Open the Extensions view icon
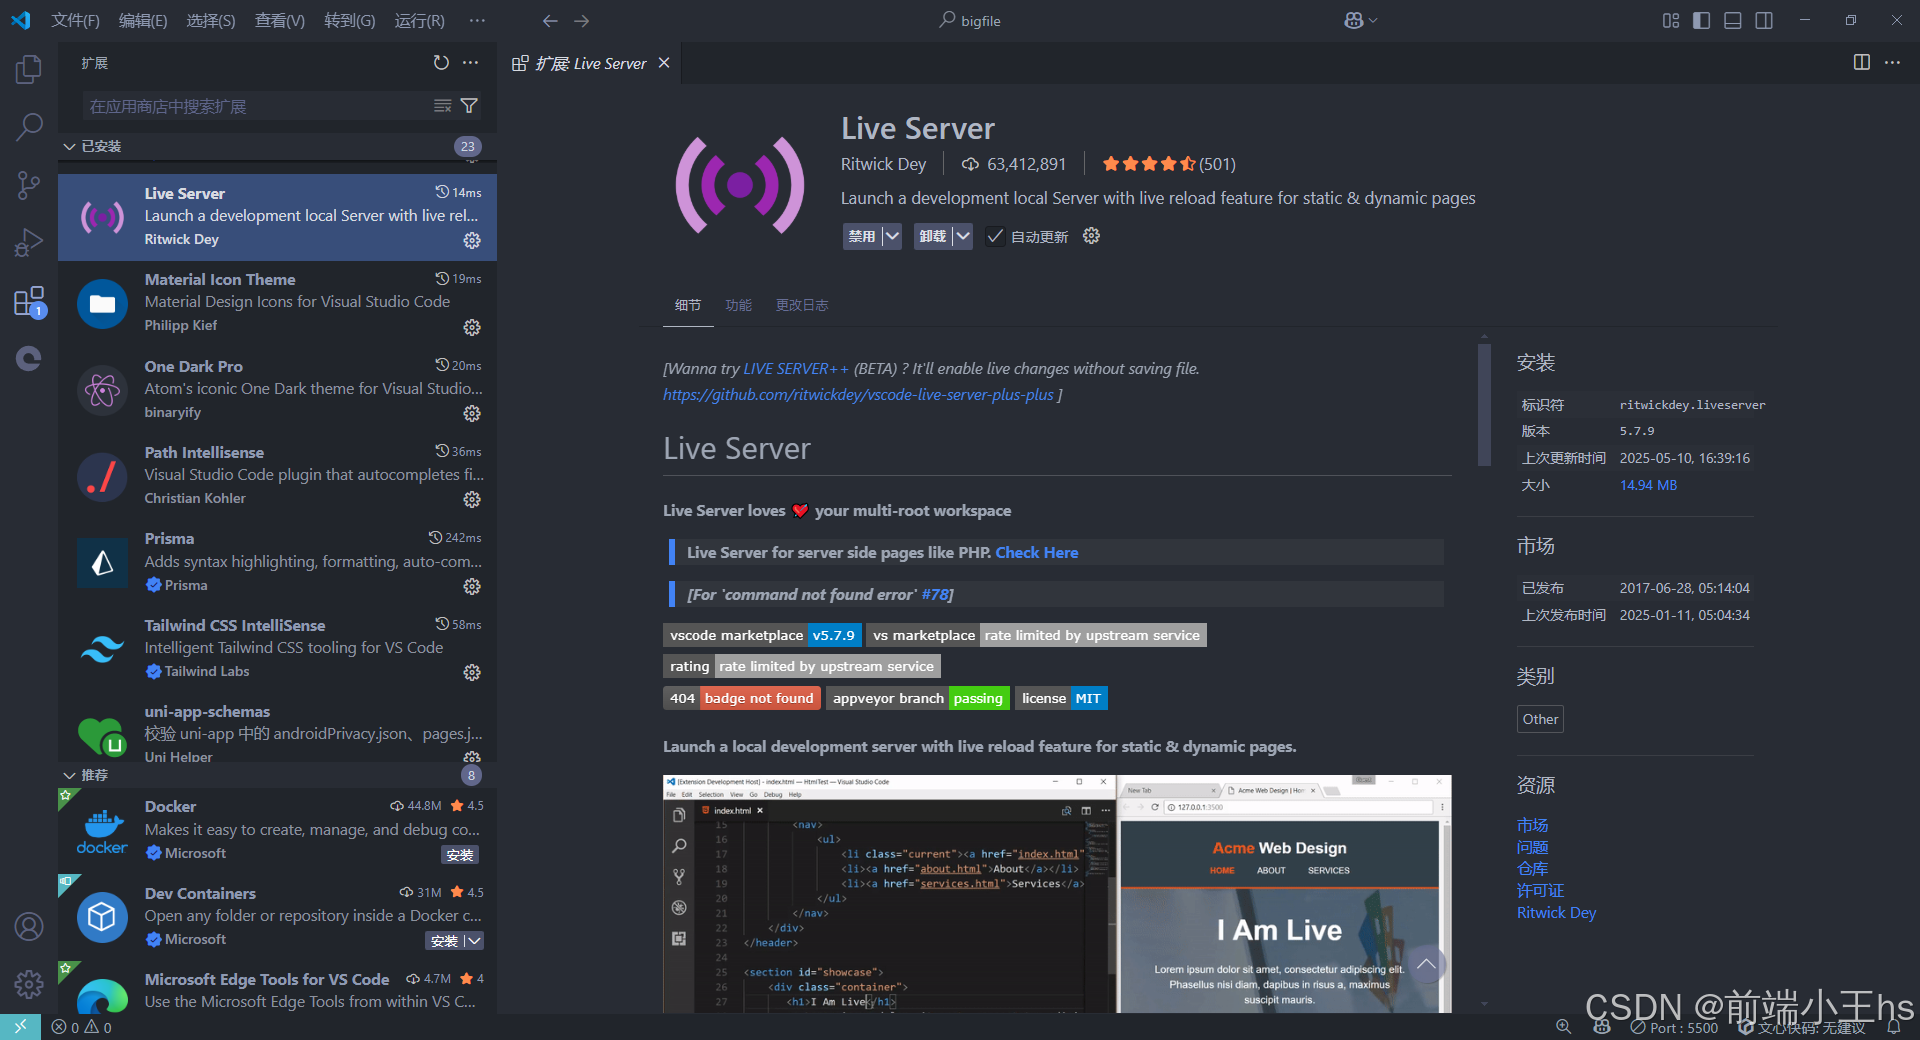Image resolution: width=1920 pixels, height=1040 pixels. click(x=29, y=301)
